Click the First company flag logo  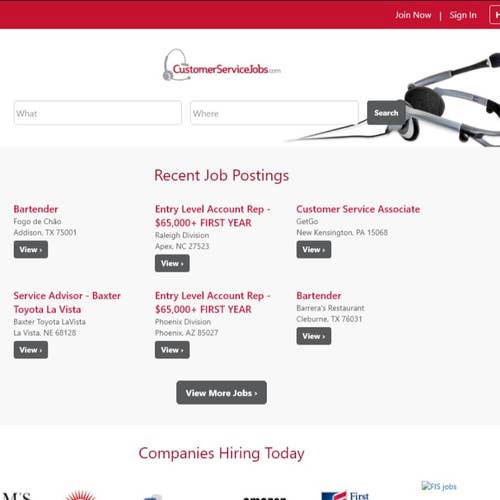(345, 496)
